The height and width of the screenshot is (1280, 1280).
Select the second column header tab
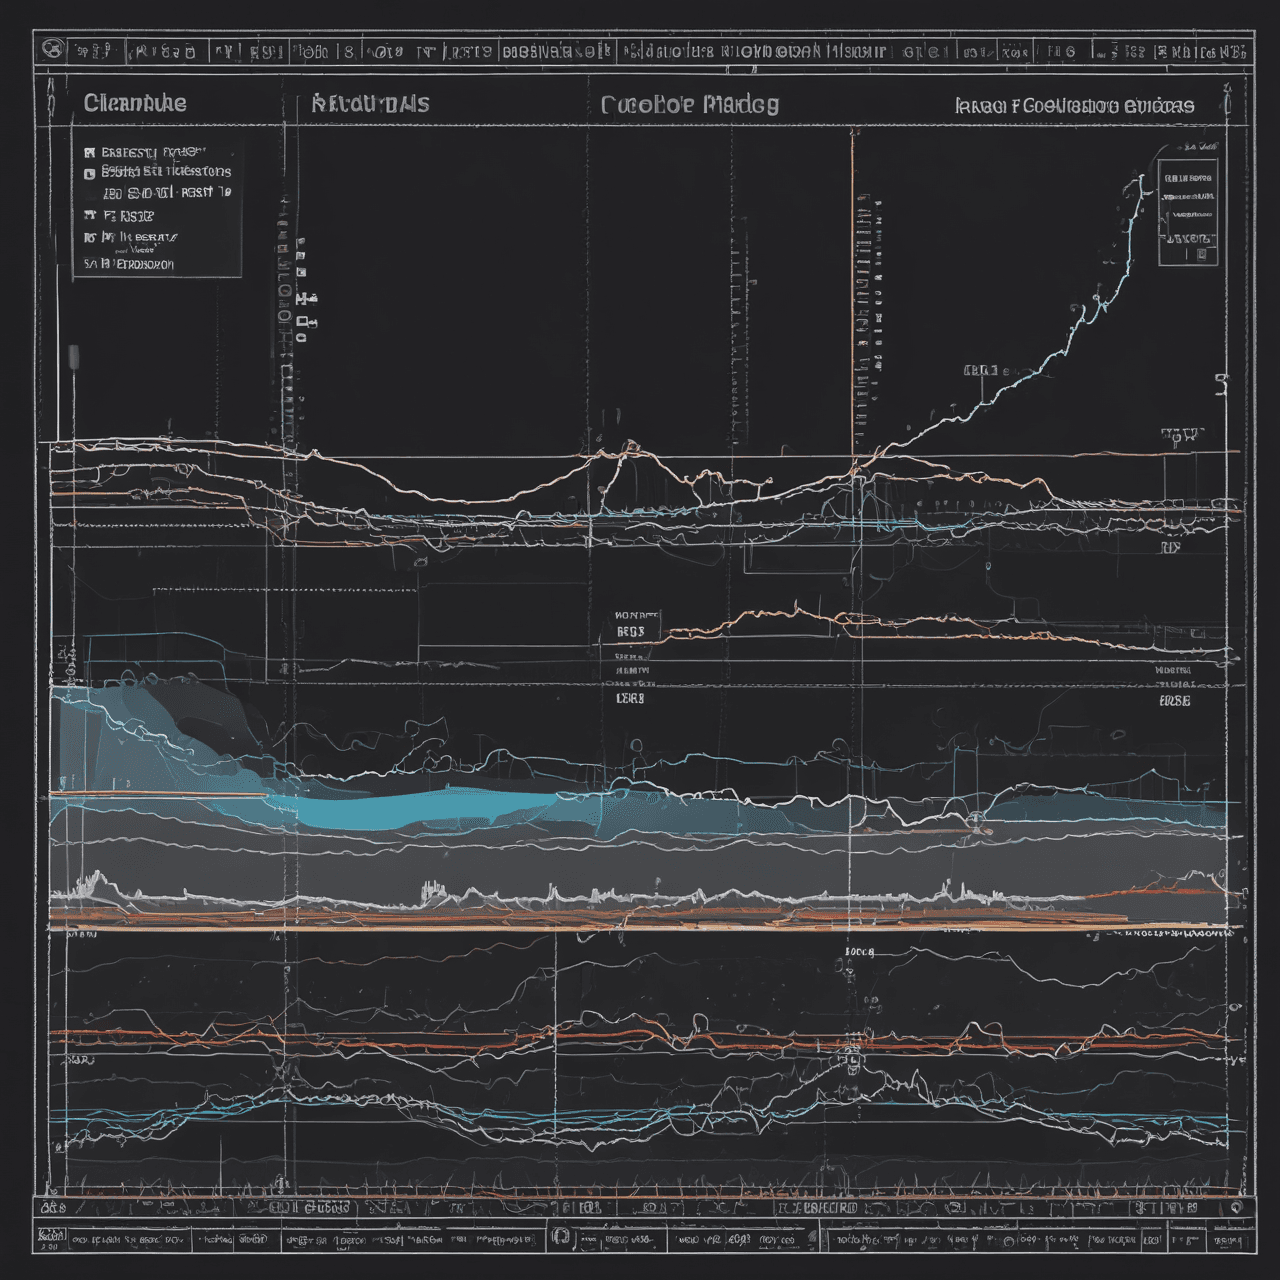coord(370,104)
